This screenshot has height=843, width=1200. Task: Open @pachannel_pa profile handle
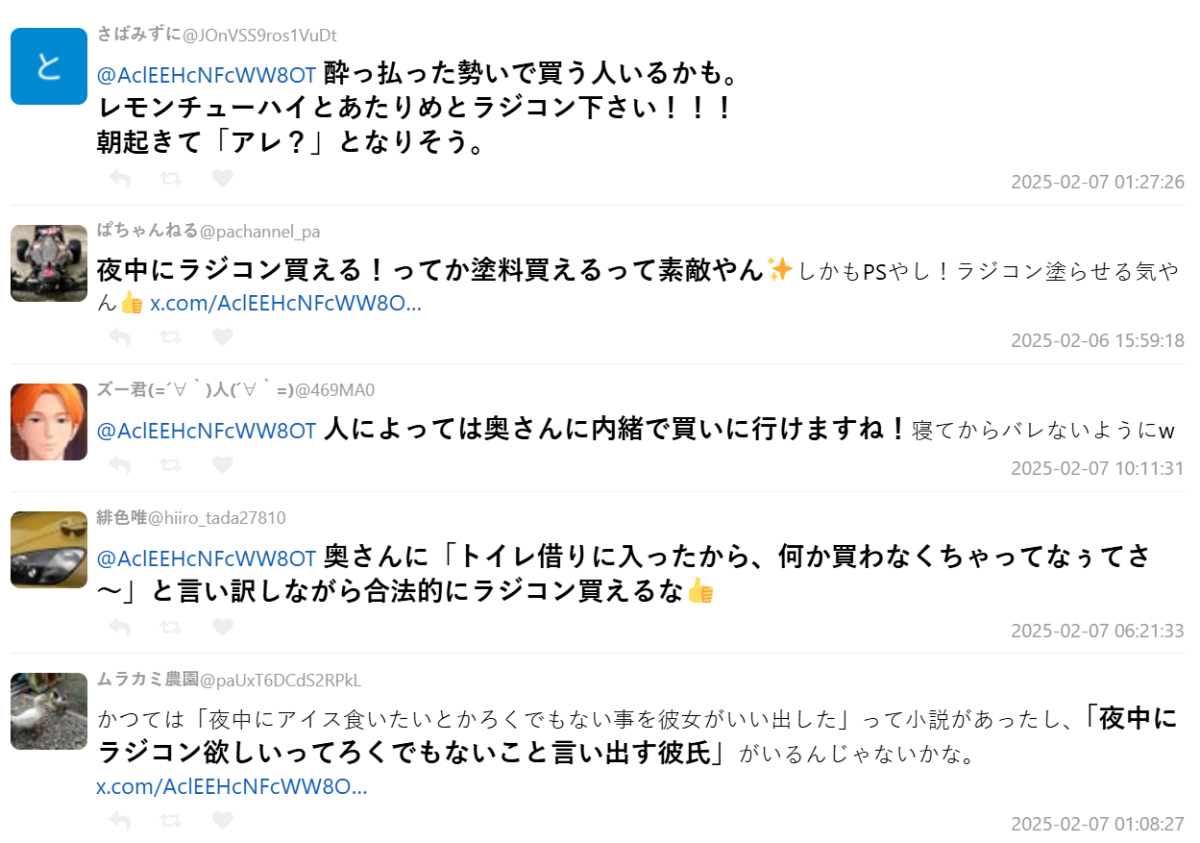260,232
